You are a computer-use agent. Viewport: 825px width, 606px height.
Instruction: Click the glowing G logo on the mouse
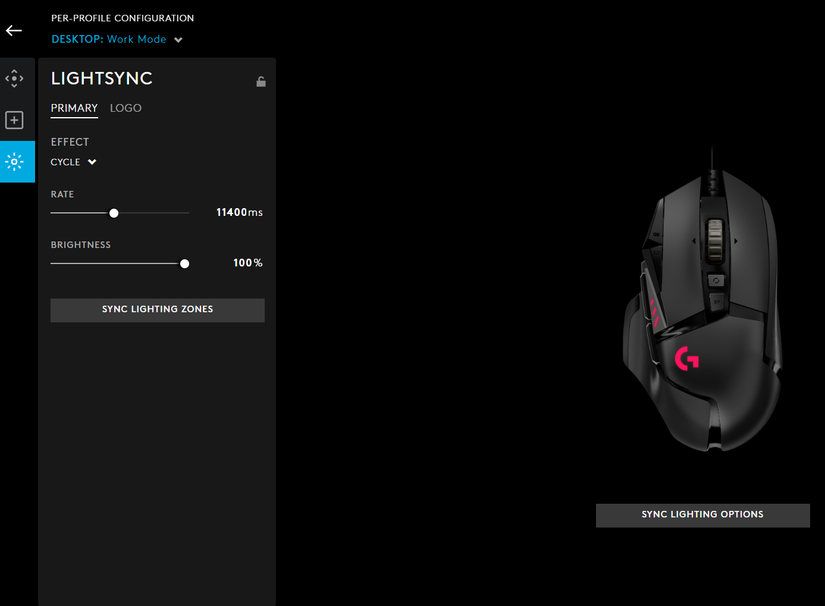pyautogui.click(x=688, y=358)
